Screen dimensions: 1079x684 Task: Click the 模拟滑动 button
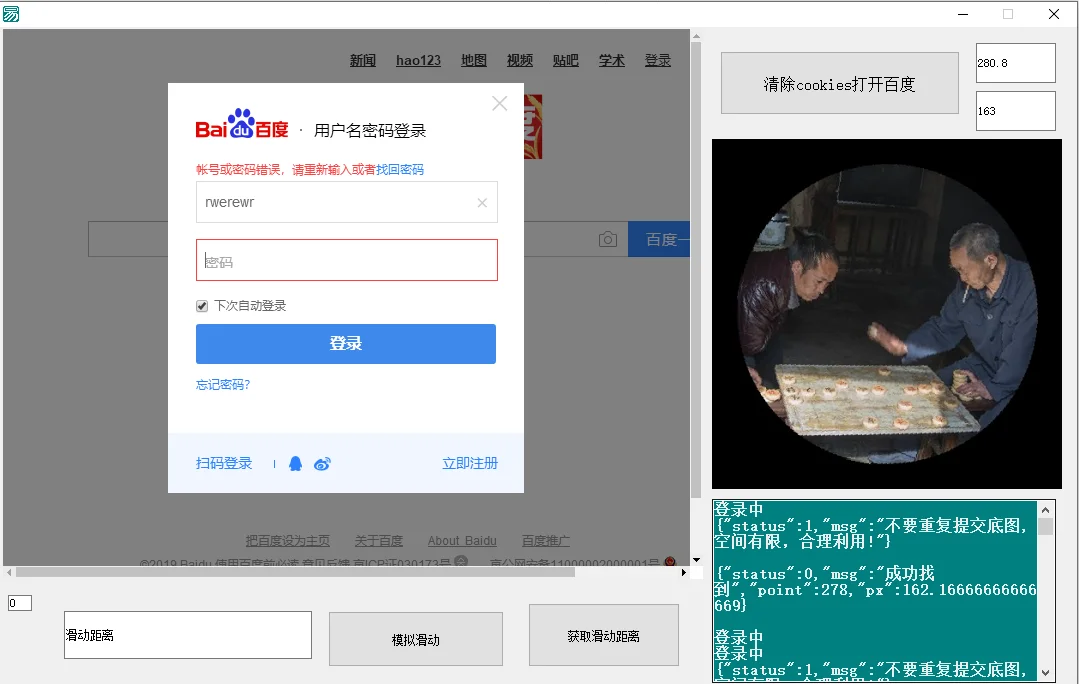[416, 639]
